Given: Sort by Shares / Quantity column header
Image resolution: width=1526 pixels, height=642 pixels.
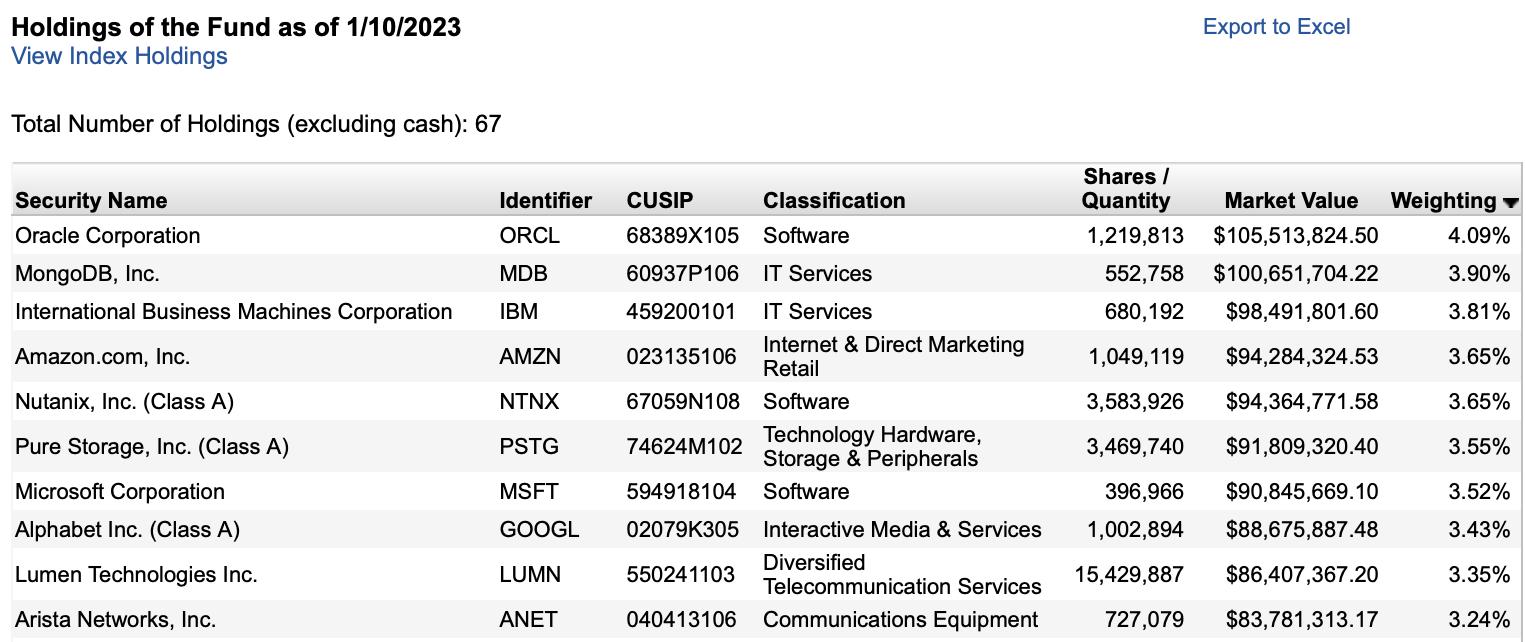Looking at the screenshot, I should point(1126,189).
